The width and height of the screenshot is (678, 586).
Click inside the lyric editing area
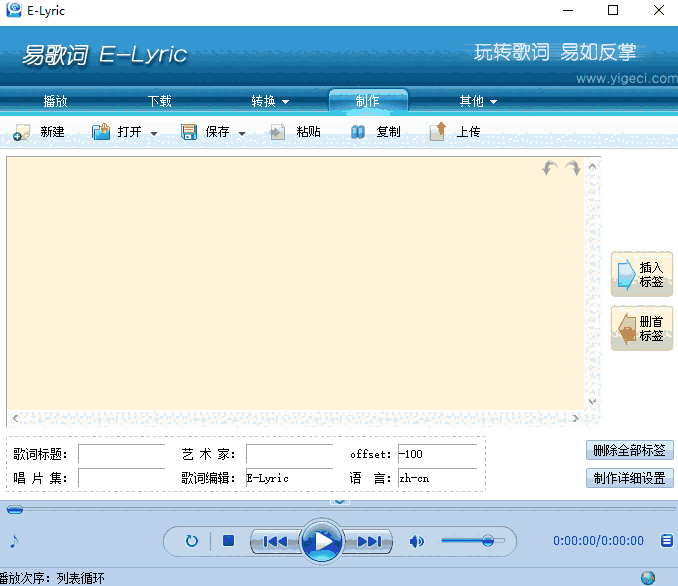[295, 284]
